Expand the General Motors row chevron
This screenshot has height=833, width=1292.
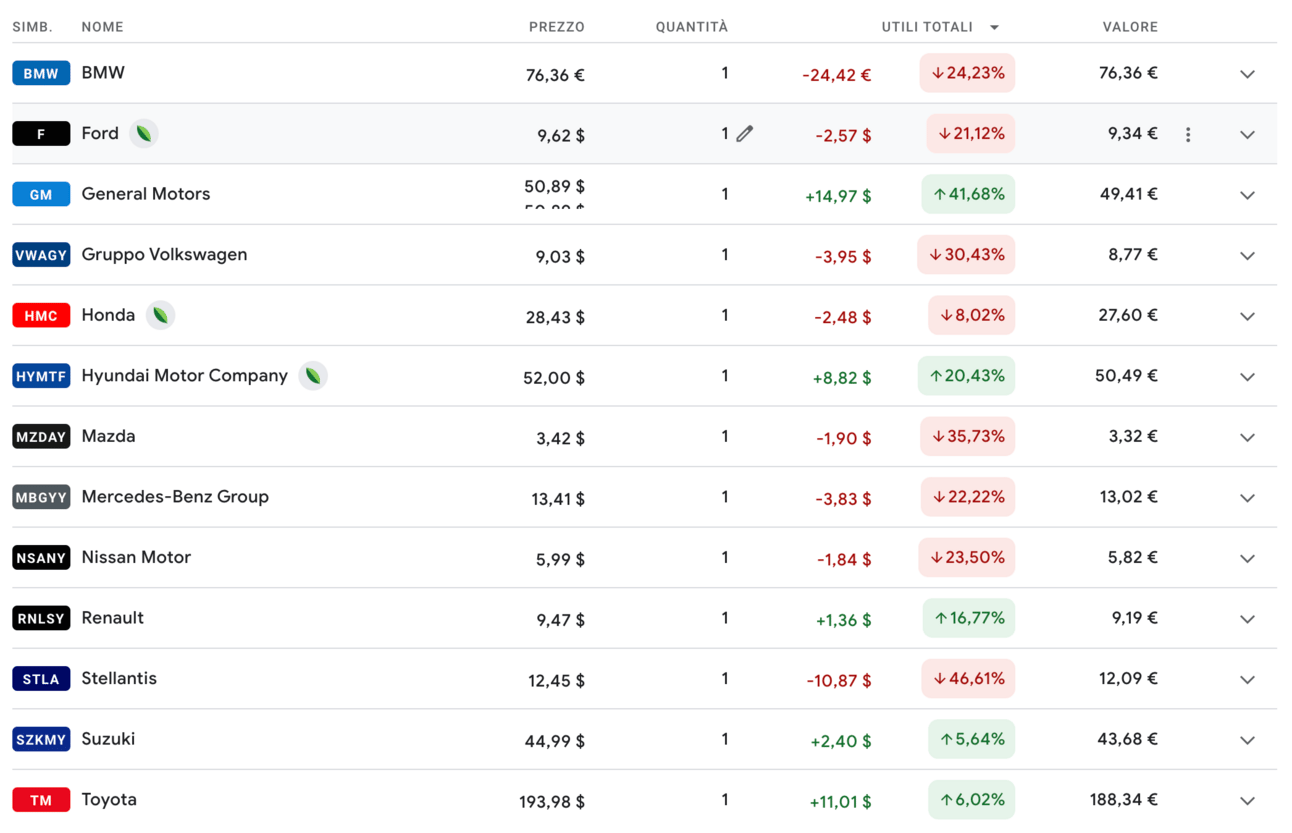coord(1247,195)
